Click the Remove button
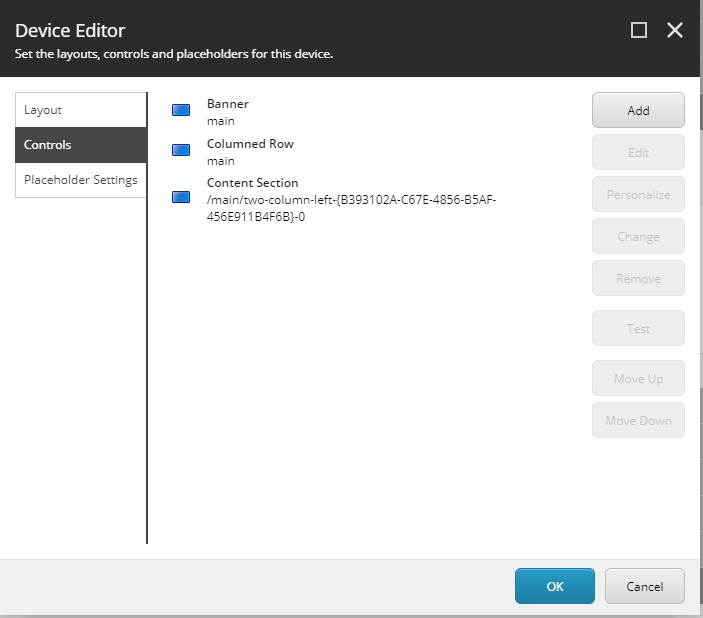Viewport: 703px width, 618px height. (x=638, y=279)
